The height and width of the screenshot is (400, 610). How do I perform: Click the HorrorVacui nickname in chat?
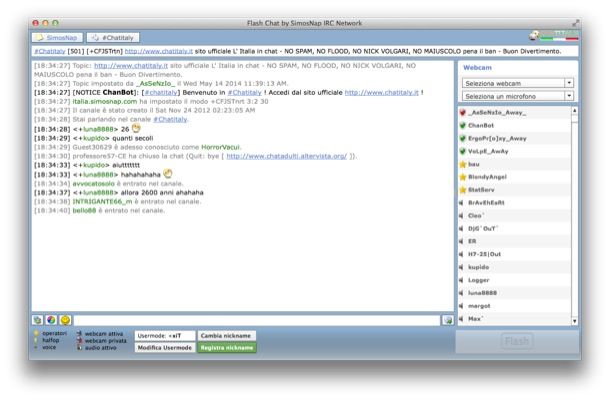[221, 147]
